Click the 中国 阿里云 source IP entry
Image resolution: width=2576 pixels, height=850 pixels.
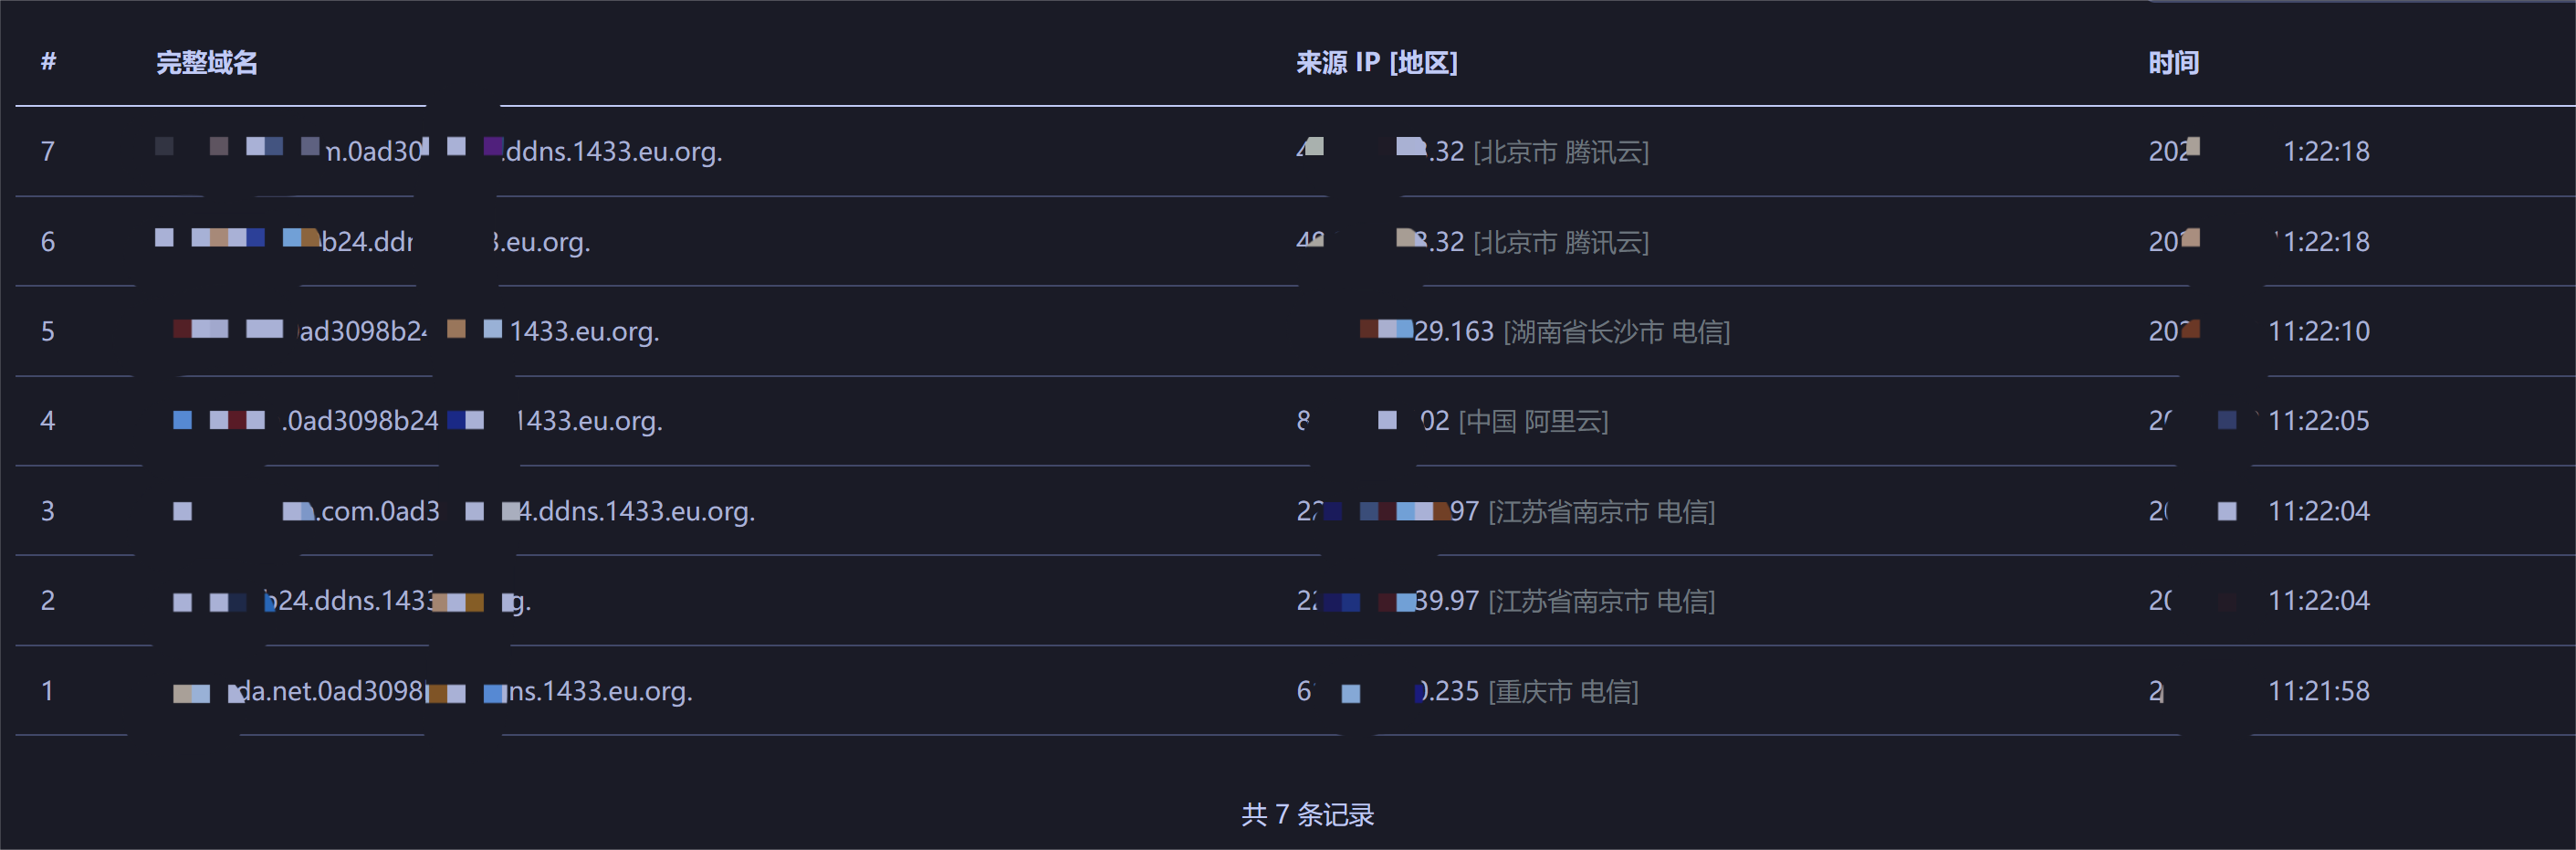1453,421
